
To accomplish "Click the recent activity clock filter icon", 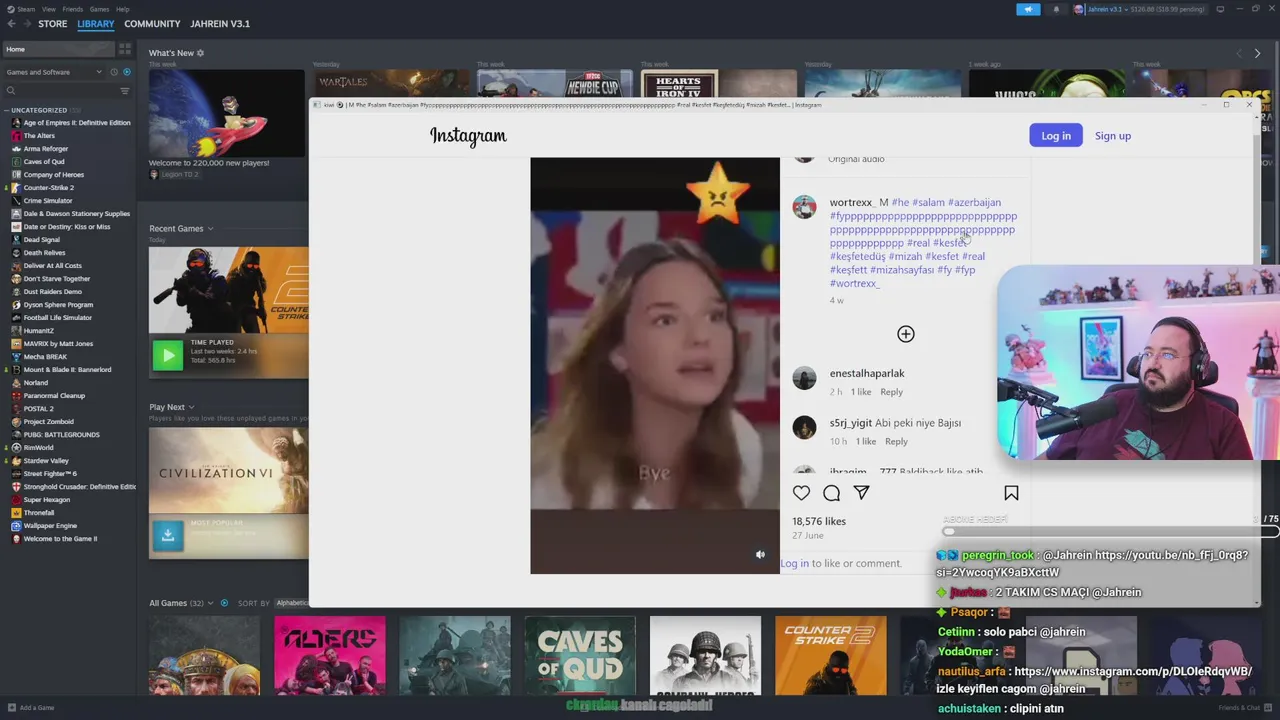I will point(114,72).
